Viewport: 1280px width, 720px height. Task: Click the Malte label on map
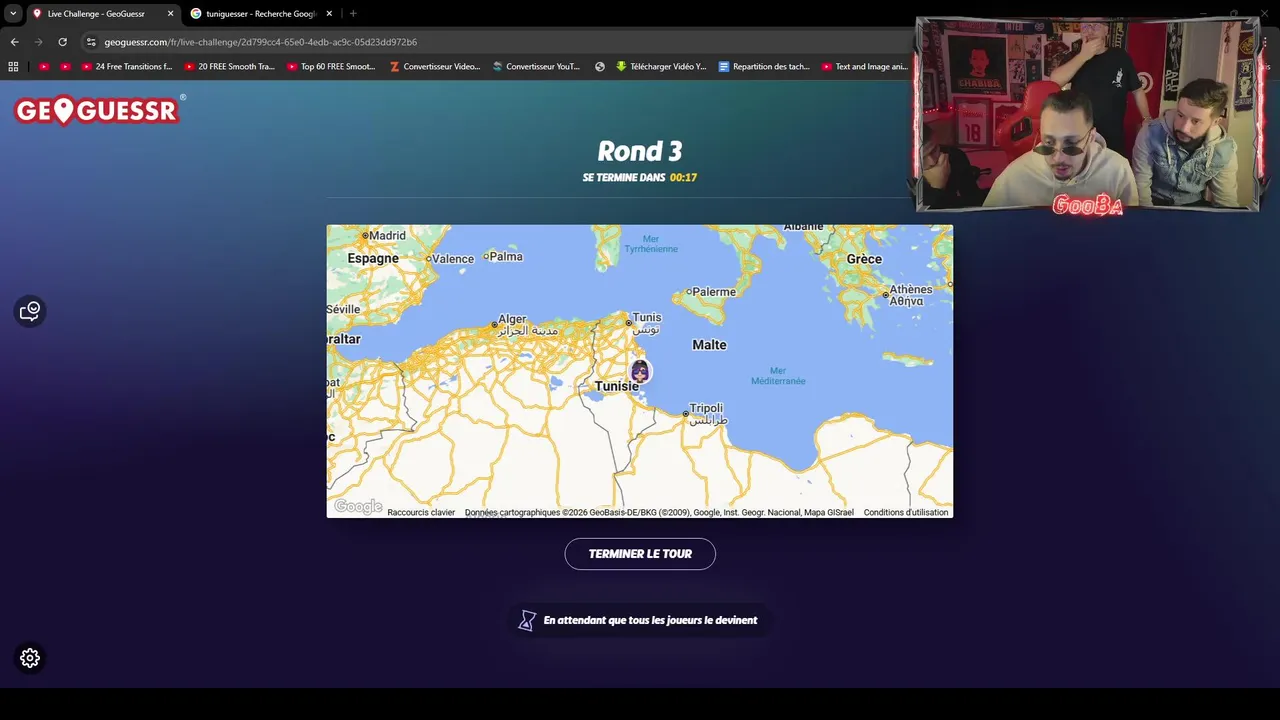click(709, 345)
